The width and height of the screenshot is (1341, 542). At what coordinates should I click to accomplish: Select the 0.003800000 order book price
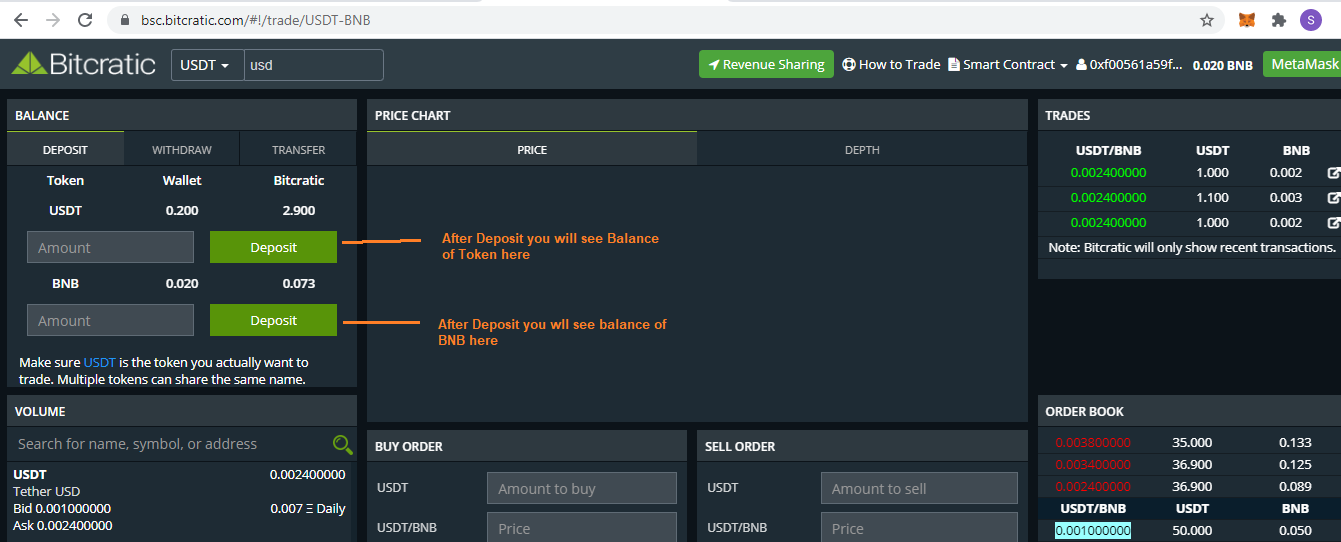click(x=1092, y=442)
